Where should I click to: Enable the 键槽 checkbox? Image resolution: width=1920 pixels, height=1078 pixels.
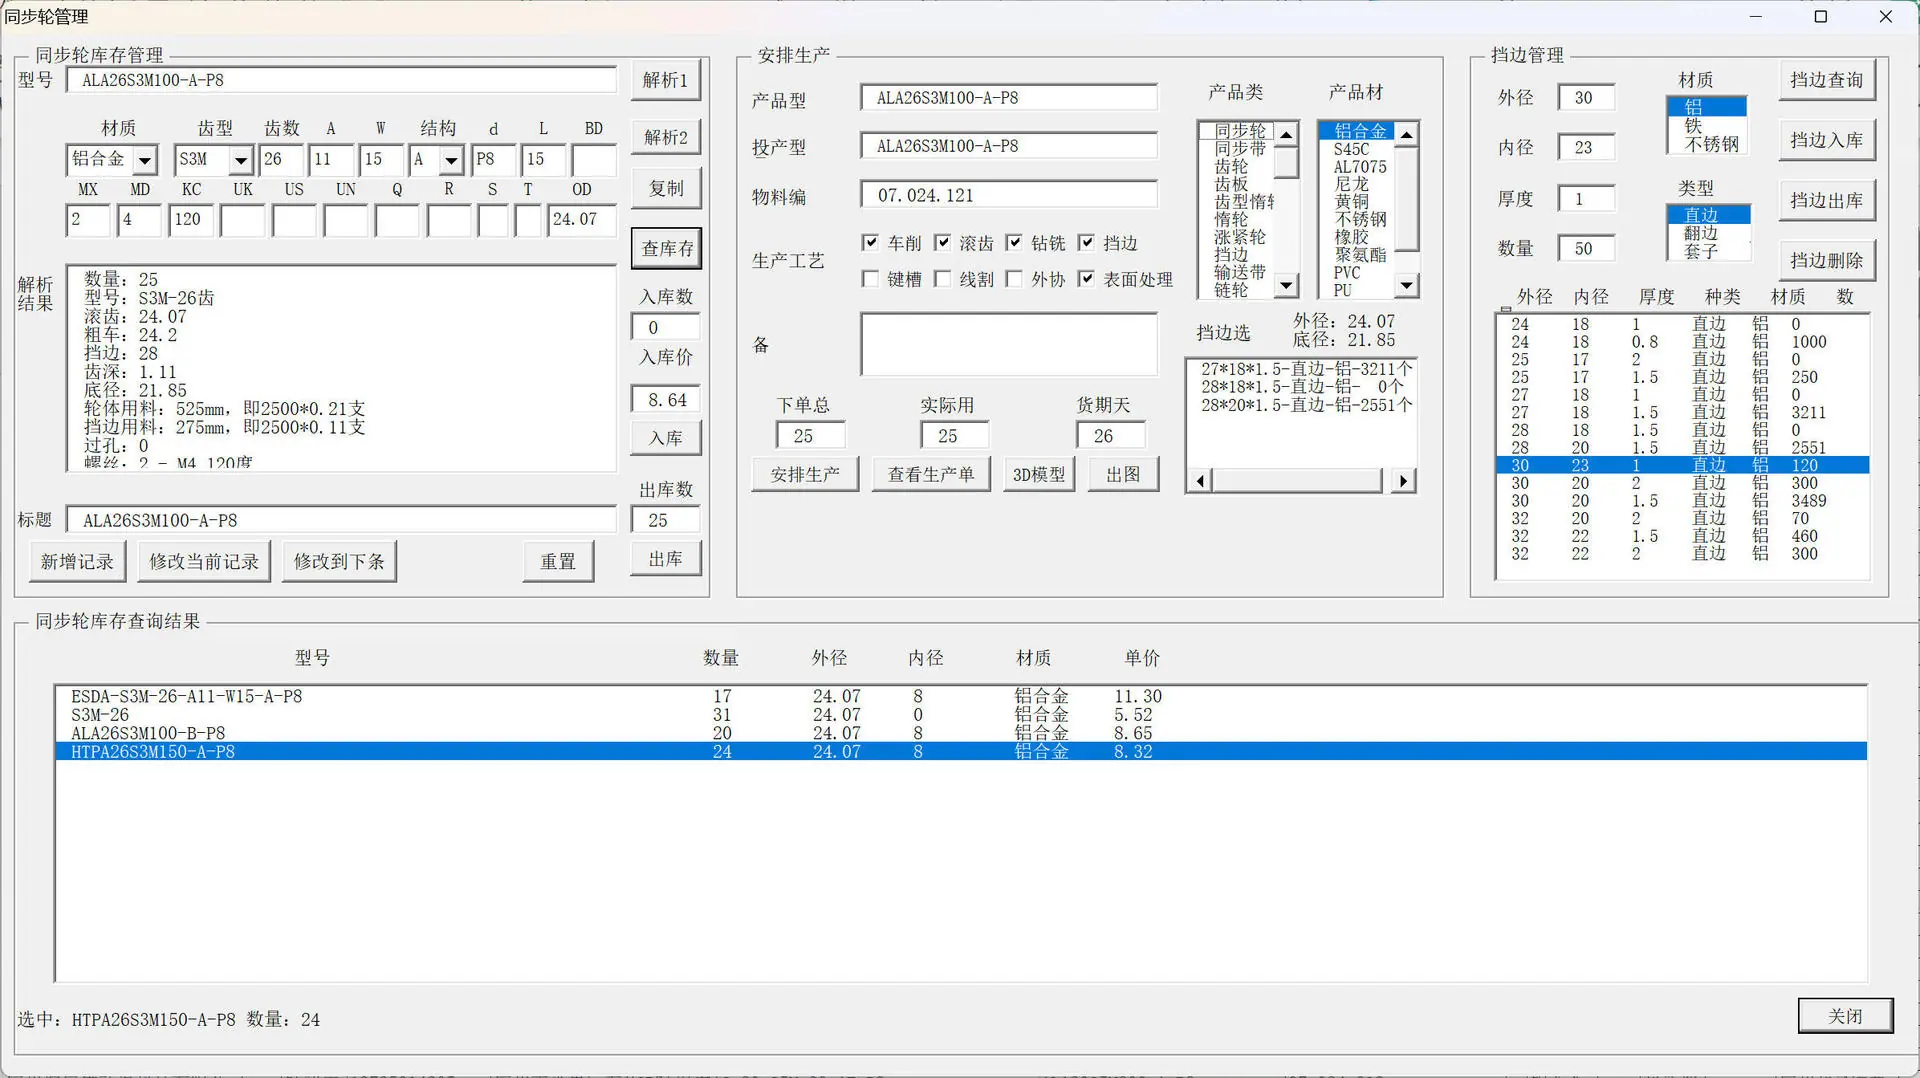click(870, 279)
